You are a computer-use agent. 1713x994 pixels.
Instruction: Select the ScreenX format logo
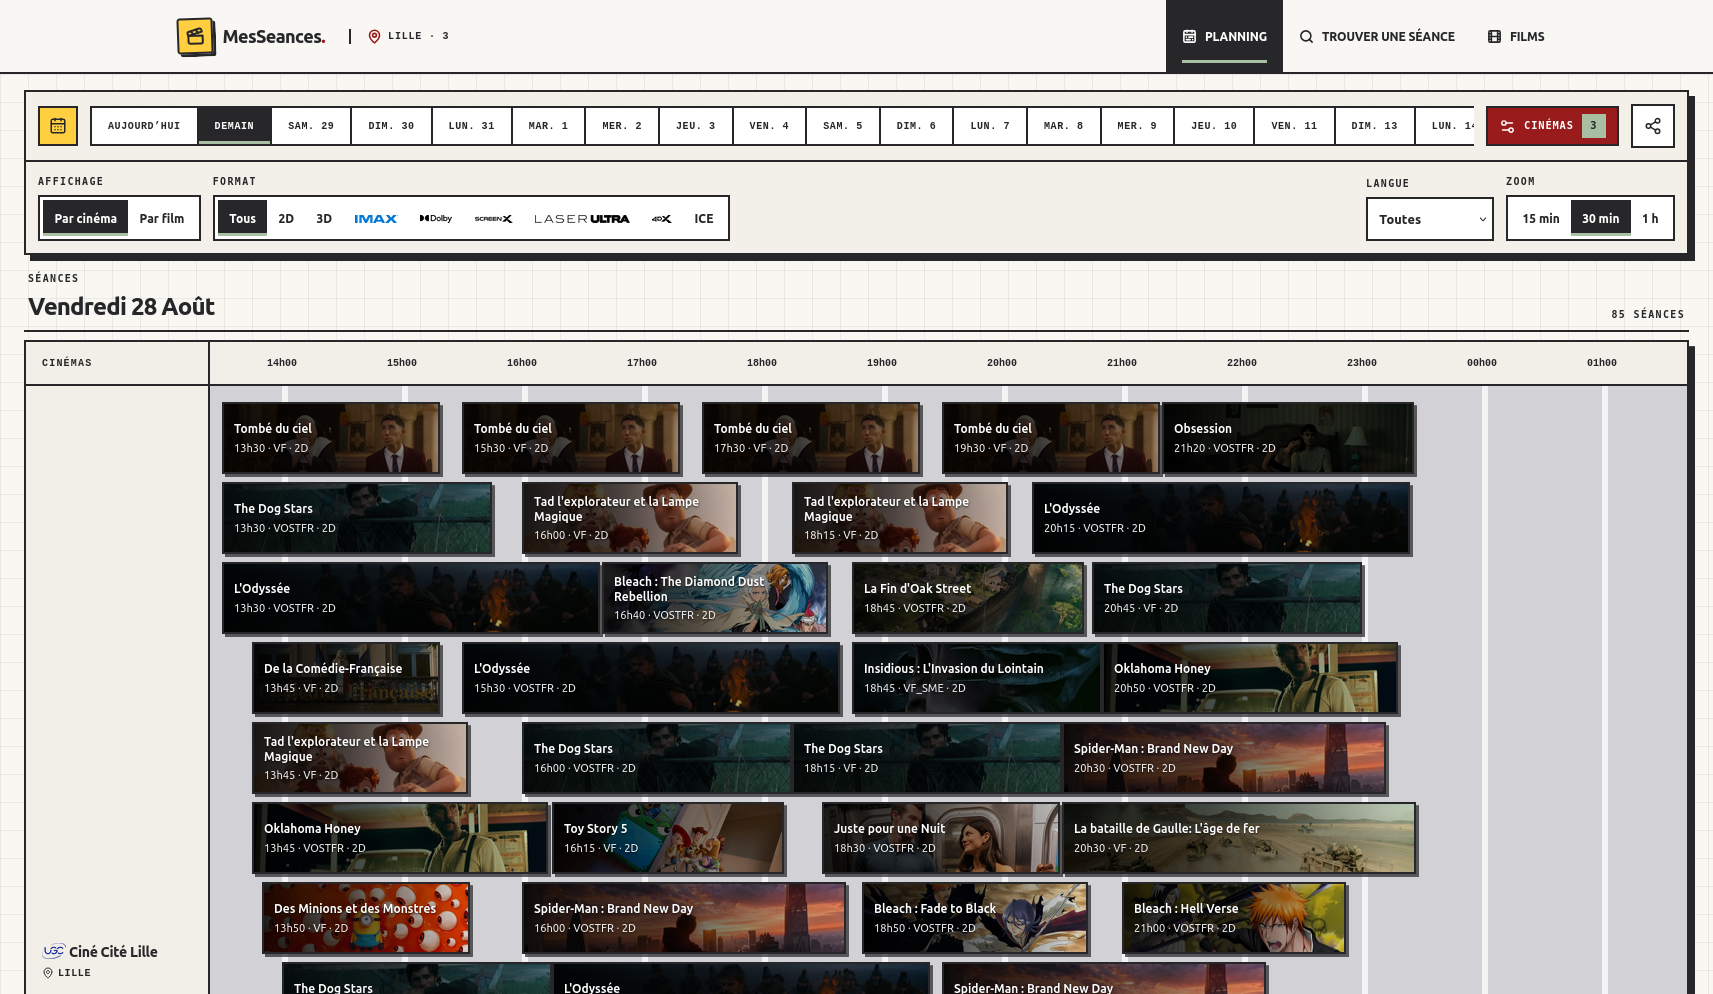[493, 218]
